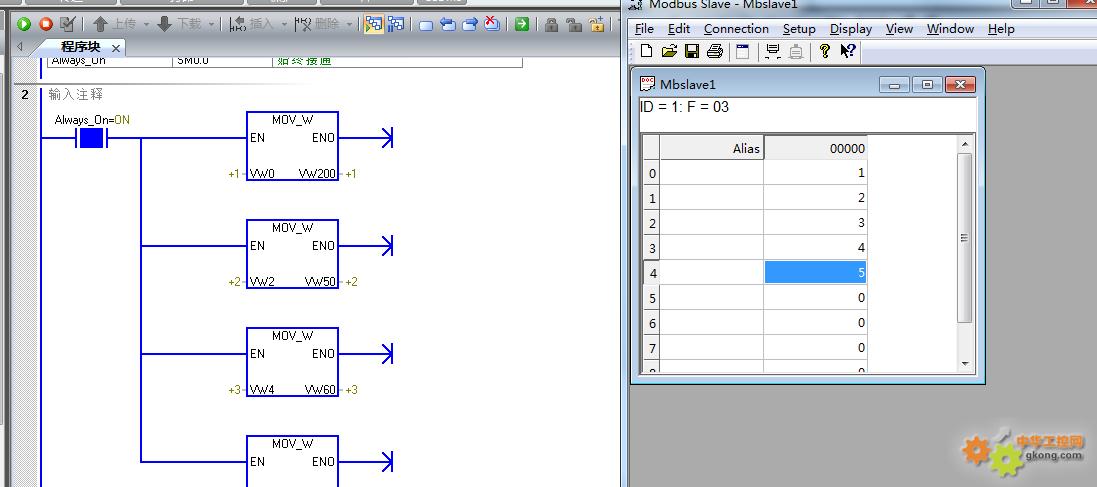Image resolution: width=1097 pixels, height=487 pixels.
Task: Click the next bookmark icon
Action: (470, 24)
